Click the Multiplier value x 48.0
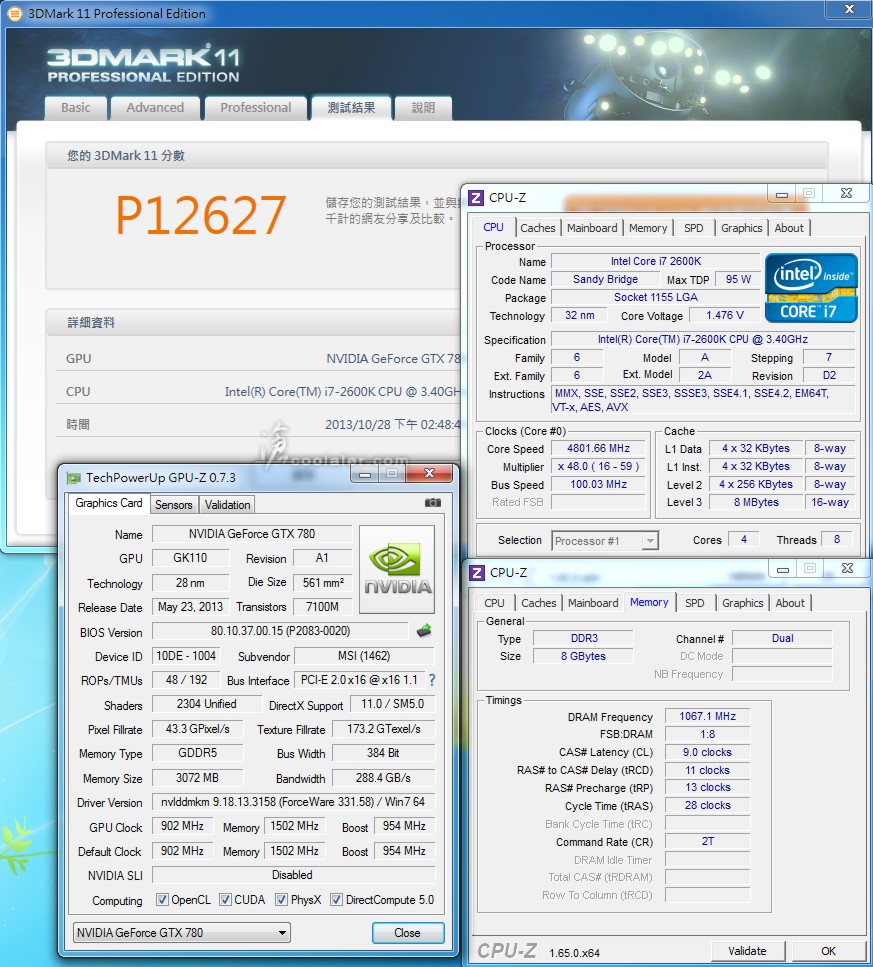The height and width of the screenshot is (967, 873). coord(598,466)
